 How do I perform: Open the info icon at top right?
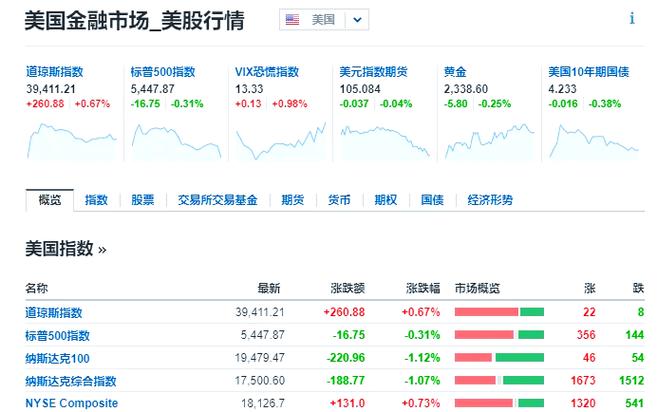coord(632,18)
